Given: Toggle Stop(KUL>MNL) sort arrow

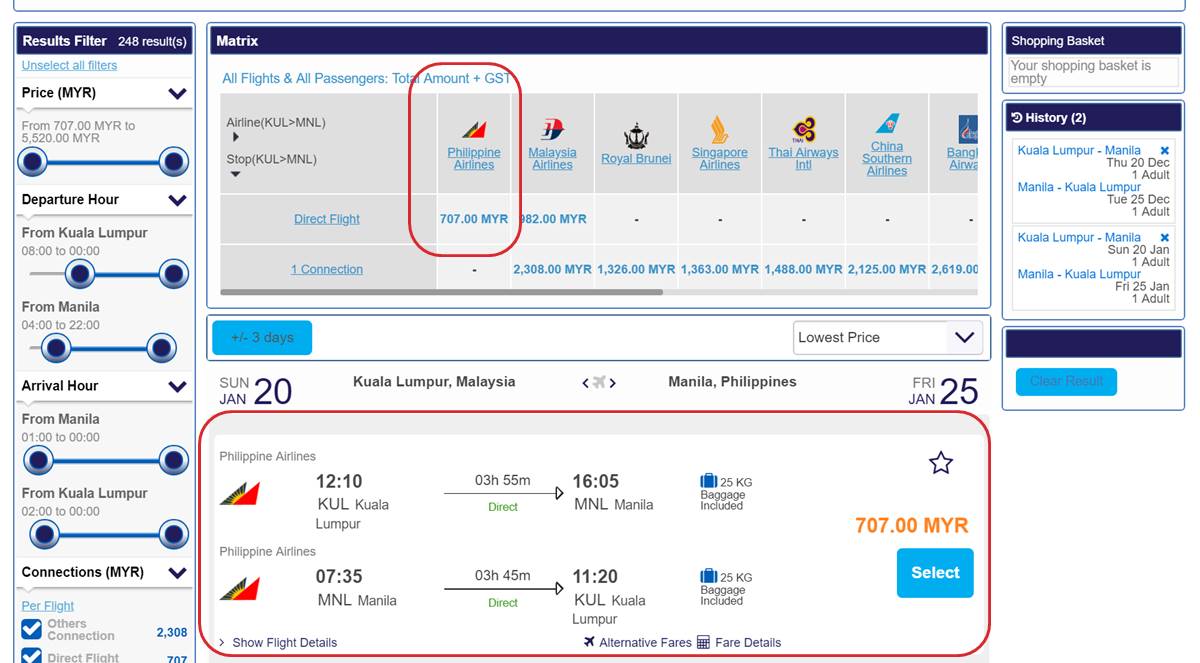Looking at the screenshot, I should click(236, 174).
